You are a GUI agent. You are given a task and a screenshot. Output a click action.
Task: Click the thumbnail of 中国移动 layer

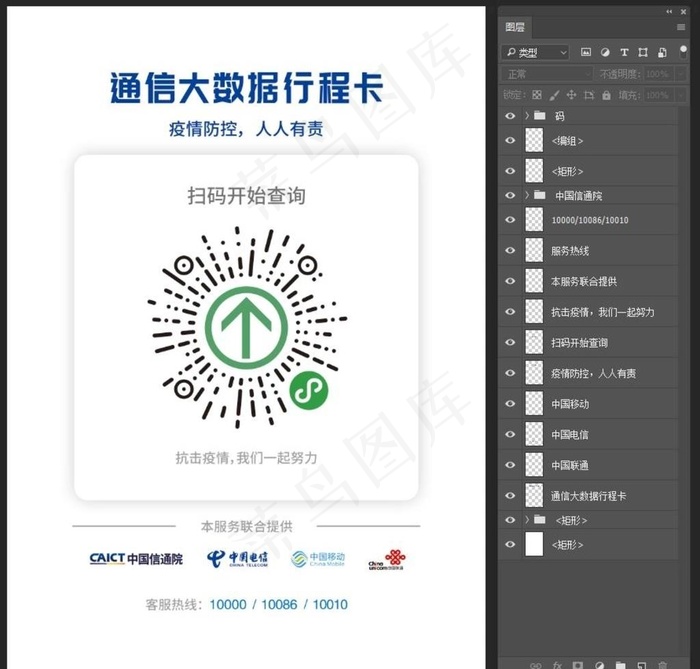click(x=534, y=403)
